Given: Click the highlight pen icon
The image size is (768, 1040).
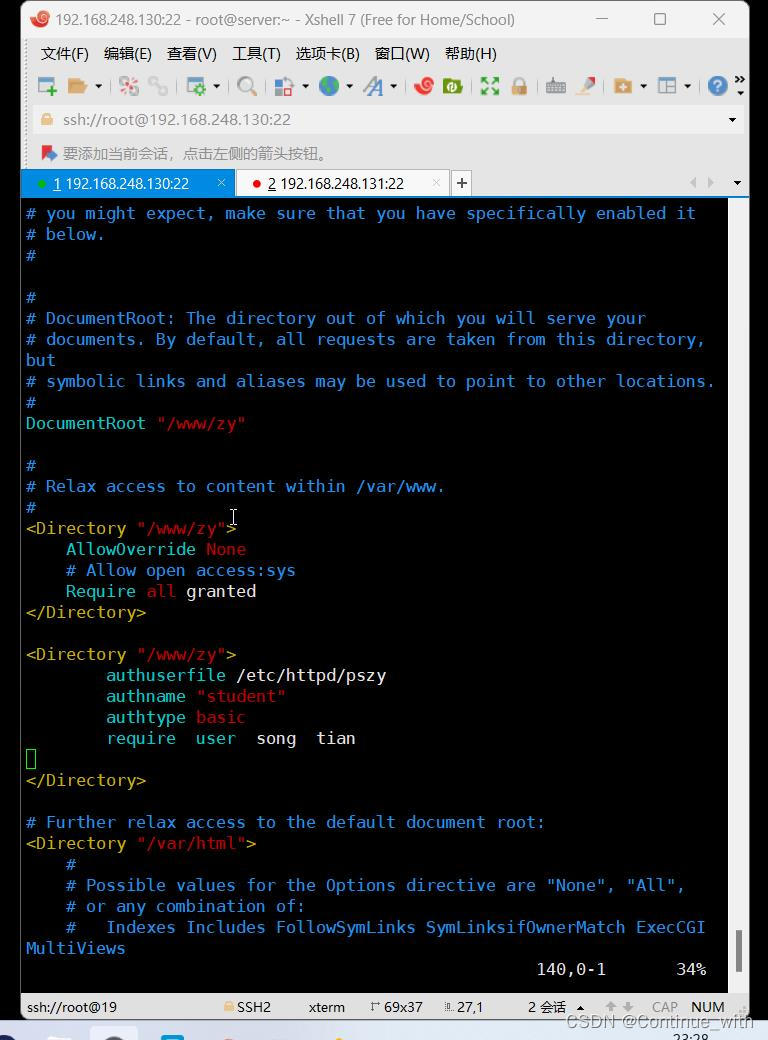Looking at the screenshot, I should 586,86.
